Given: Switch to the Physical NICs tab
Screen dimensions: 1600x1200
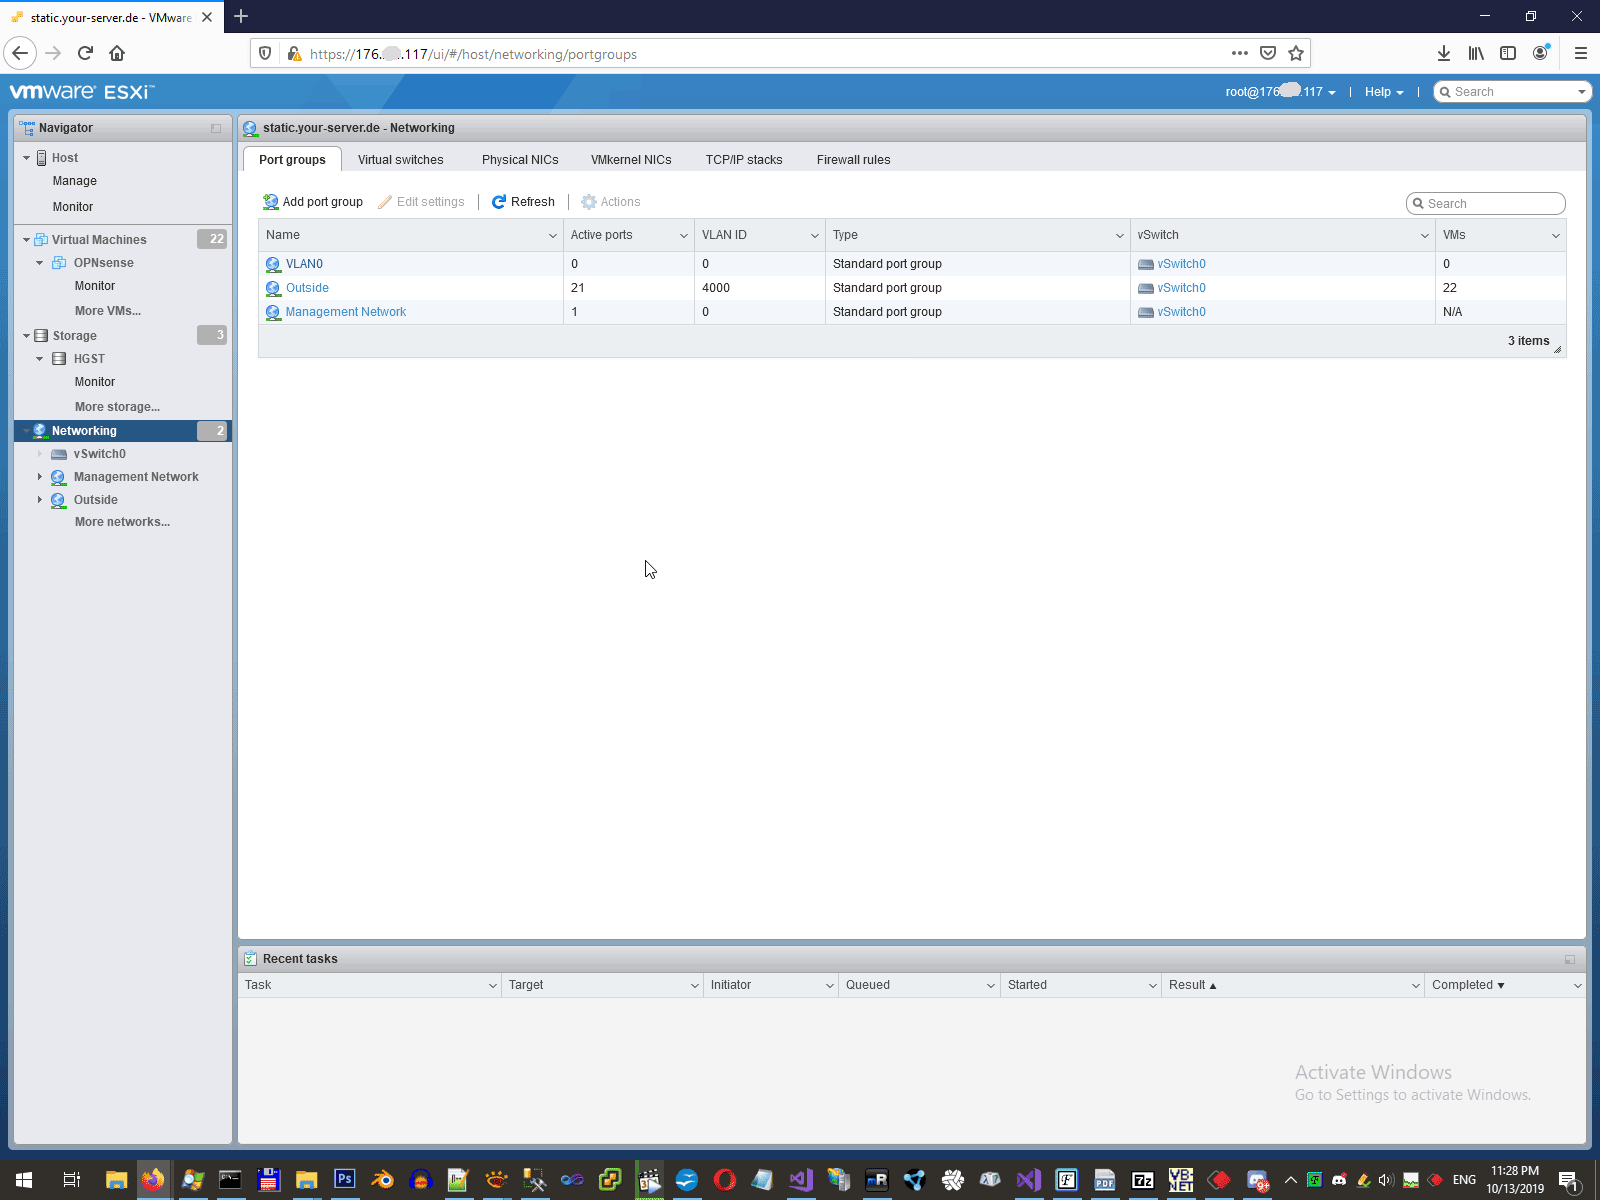Looking at the screenshot, I should 520,160.
